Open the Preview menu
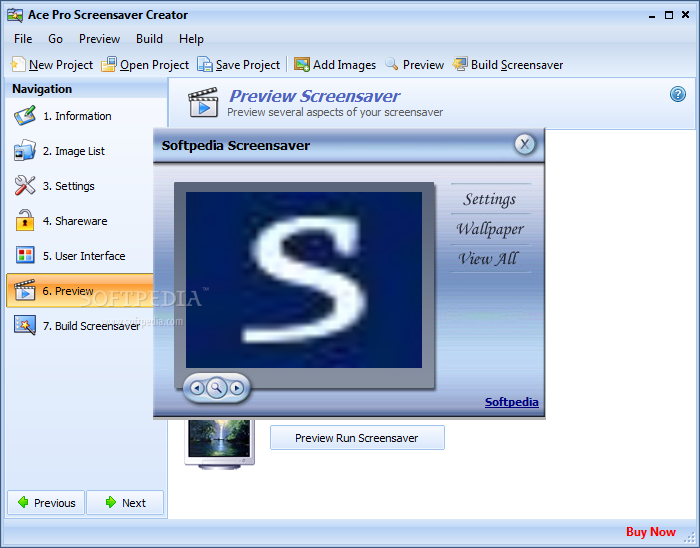The image size is (700, 548). point(99,39)
